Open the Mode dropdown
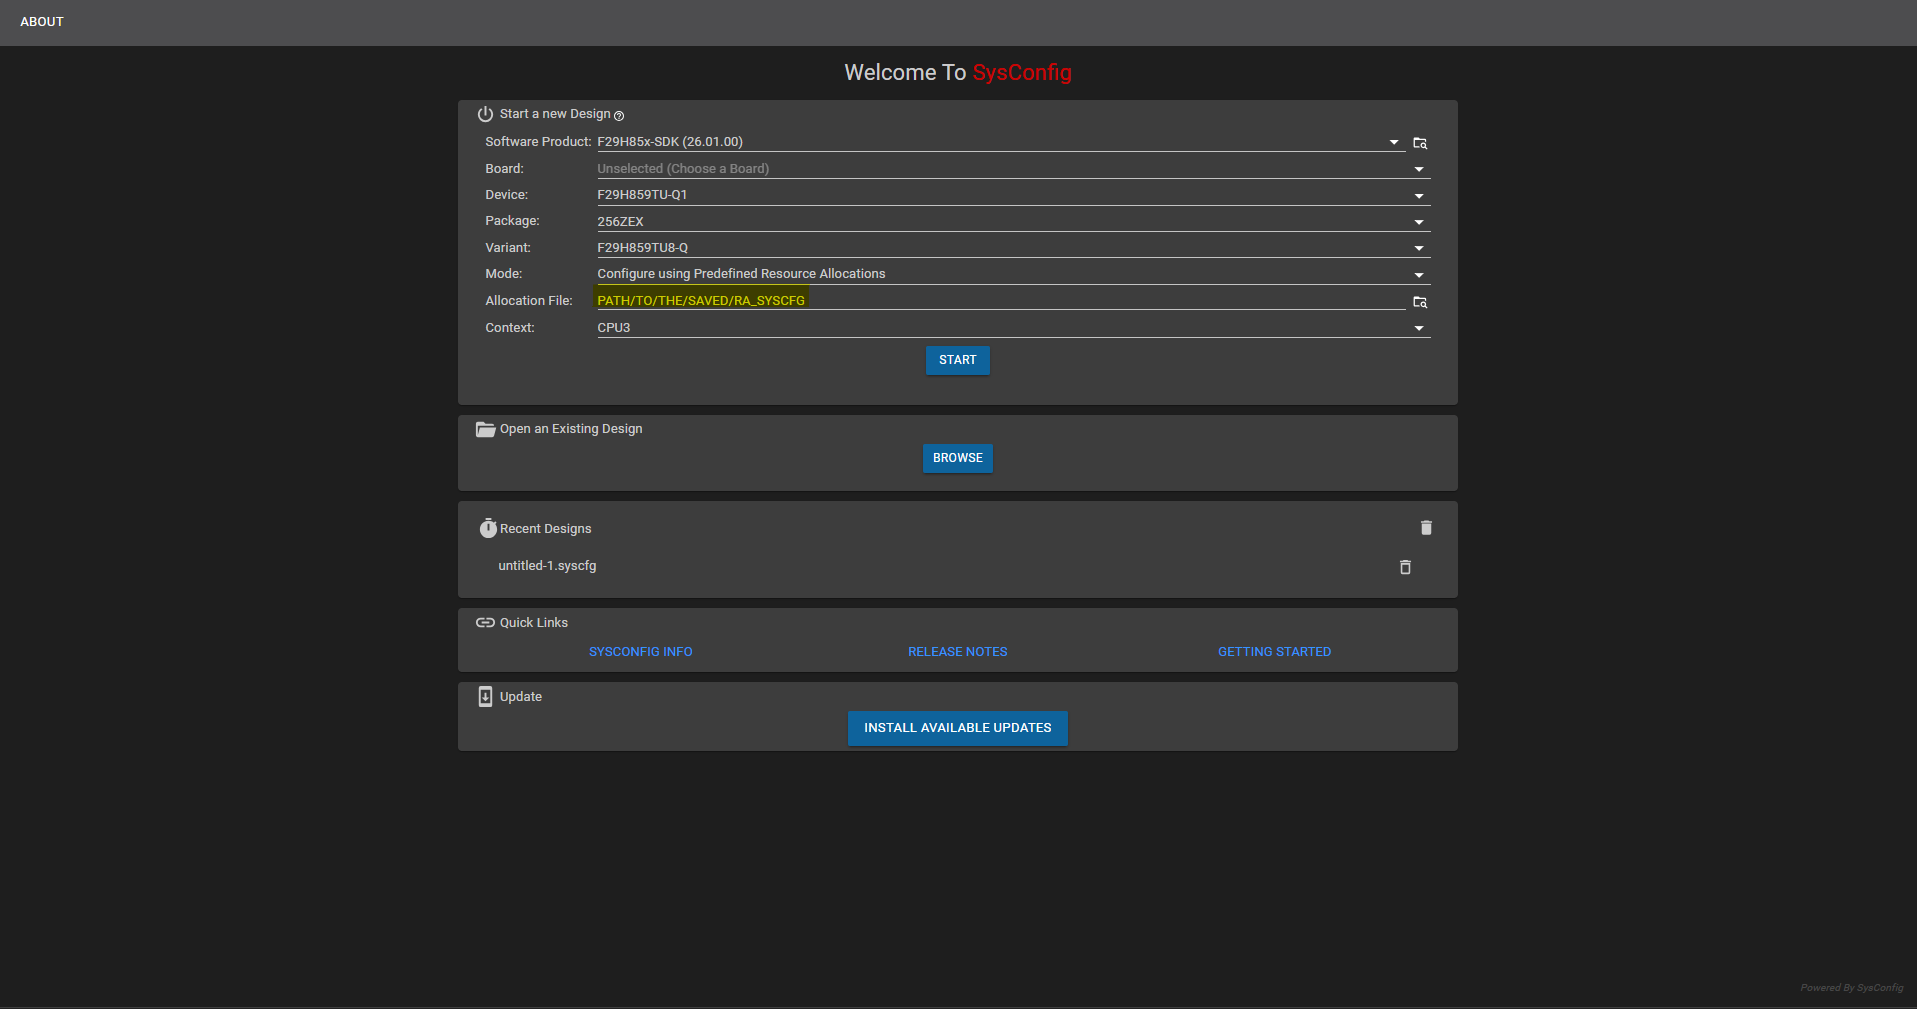 (x=1014, y=274)
